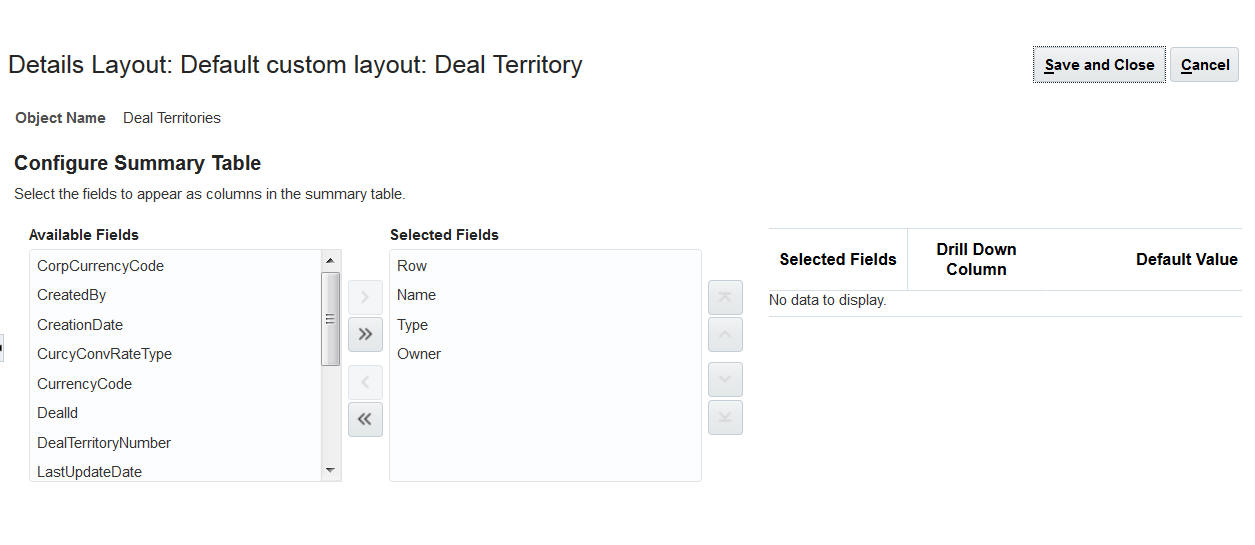The width and height of the screenshot is (1255, 545).
Task: Pick the Name entry in Selected Fields
Action: (x=416, y=295)
